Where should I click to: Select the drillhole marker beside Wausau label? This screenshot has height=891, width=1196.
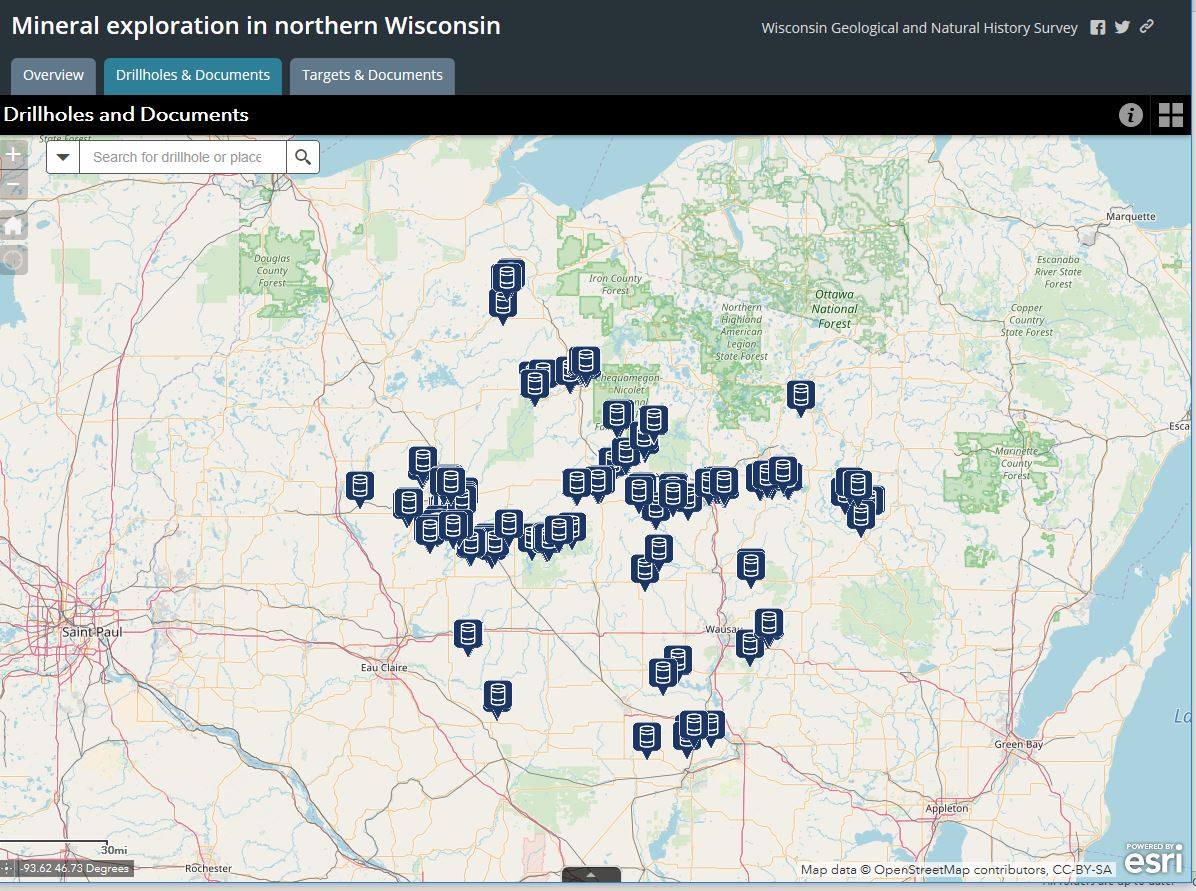tap(750, 647)
